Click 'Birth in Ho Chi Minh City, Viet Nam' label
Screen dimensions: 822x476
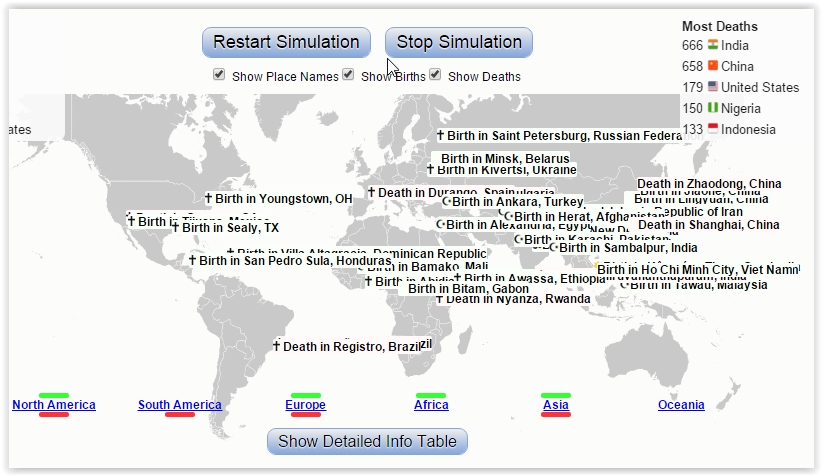point(698,269)
